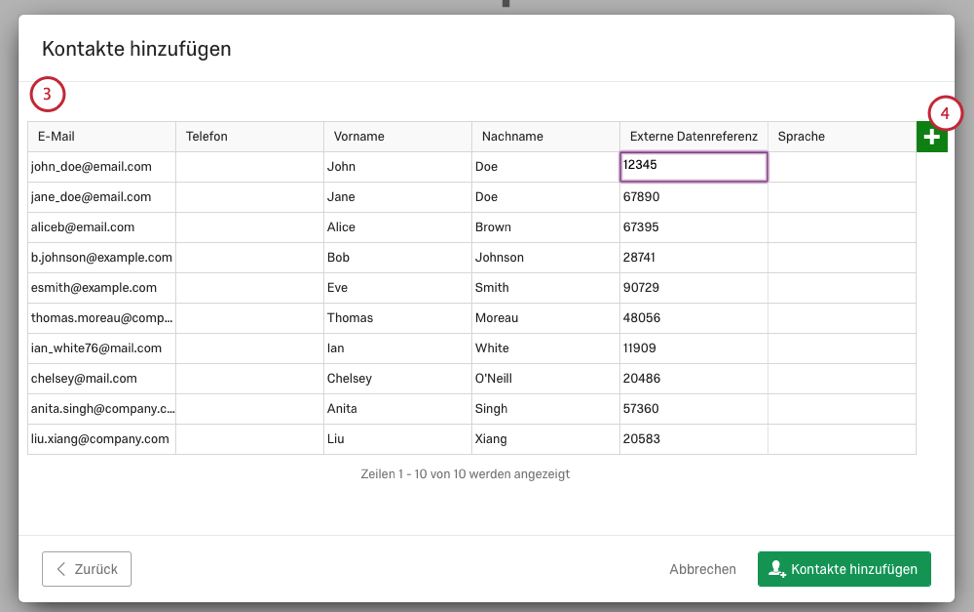This screenshot has width=974, height=612.
Task: Select the empty Telefon cell for Jane
Action: coord(250,197)
